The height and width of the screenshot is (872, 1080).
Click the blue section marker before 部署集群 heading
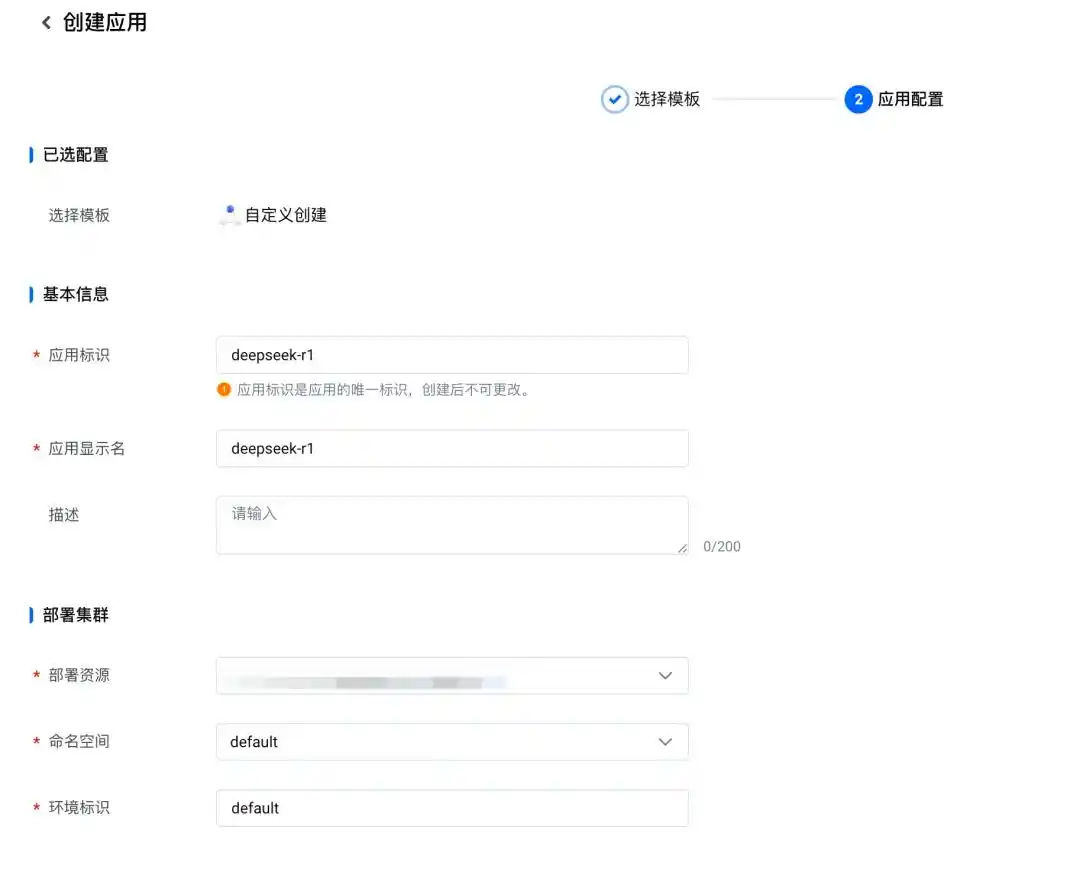(31, 614)
